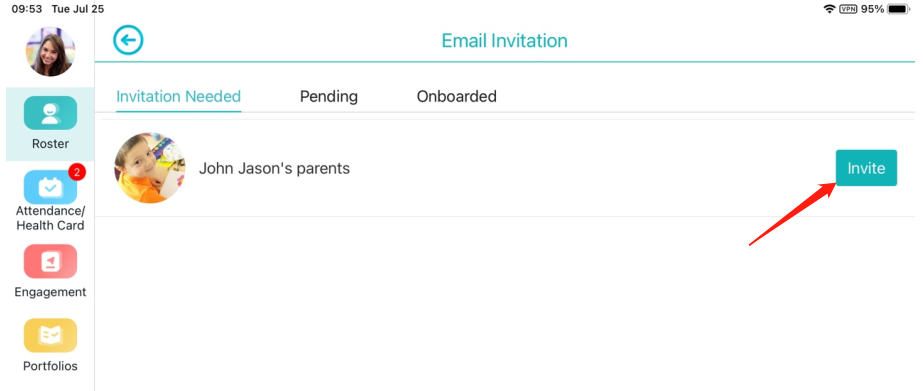Open the Attendance/Health Card calendar icon

[50, 187]
